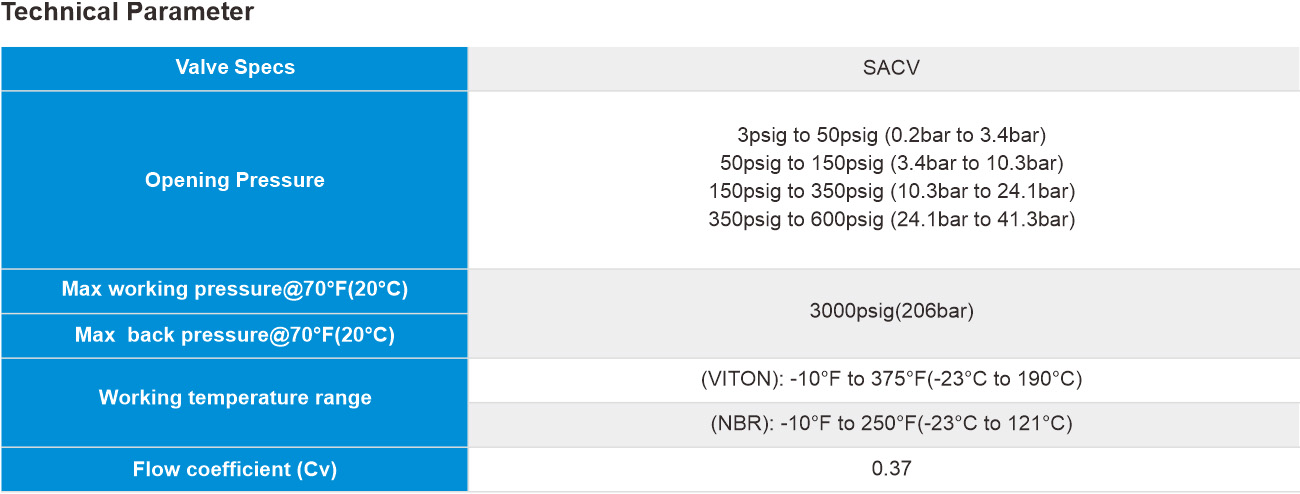Select the Flow coefficient (Cv) label
The height and width of the screenshot is (494, 1300).
click(x=234, y=469)
